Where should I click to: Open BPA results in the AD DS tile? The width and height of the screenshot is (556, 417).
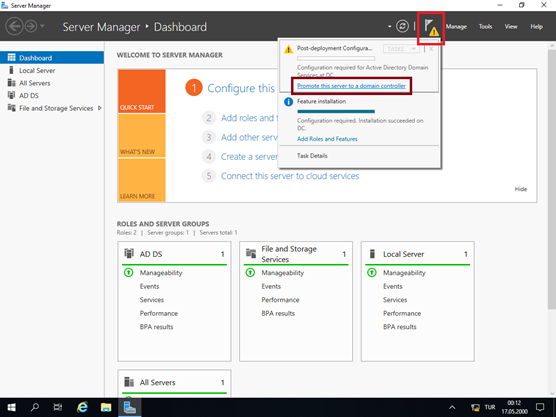coord(156,327)
